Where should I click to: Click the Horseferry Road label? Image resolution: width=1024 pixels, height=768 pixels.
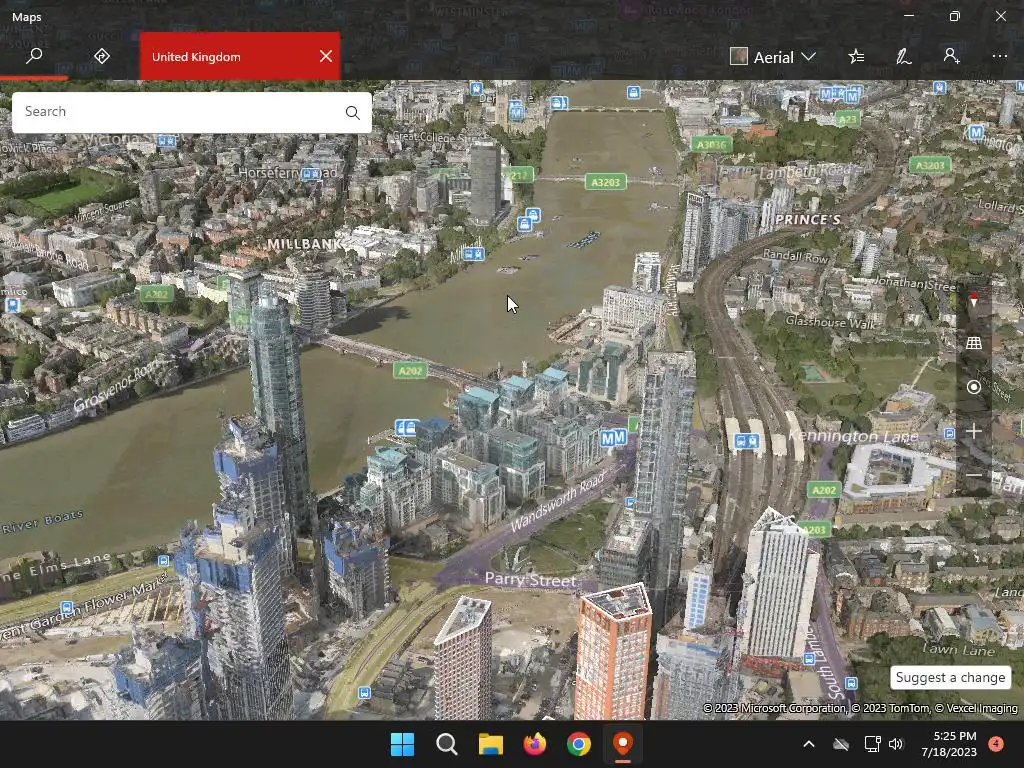pyautogui.click(x=288, y=173)
